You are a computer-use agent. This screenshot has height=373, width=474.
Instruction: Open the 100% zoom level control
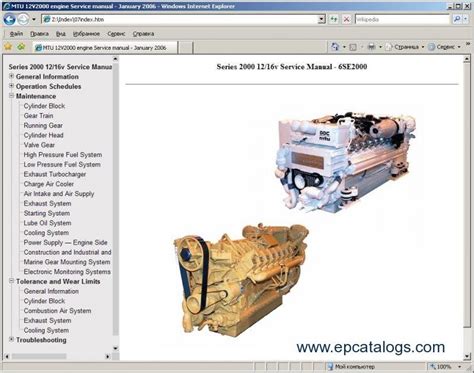(x=445, y=367)
